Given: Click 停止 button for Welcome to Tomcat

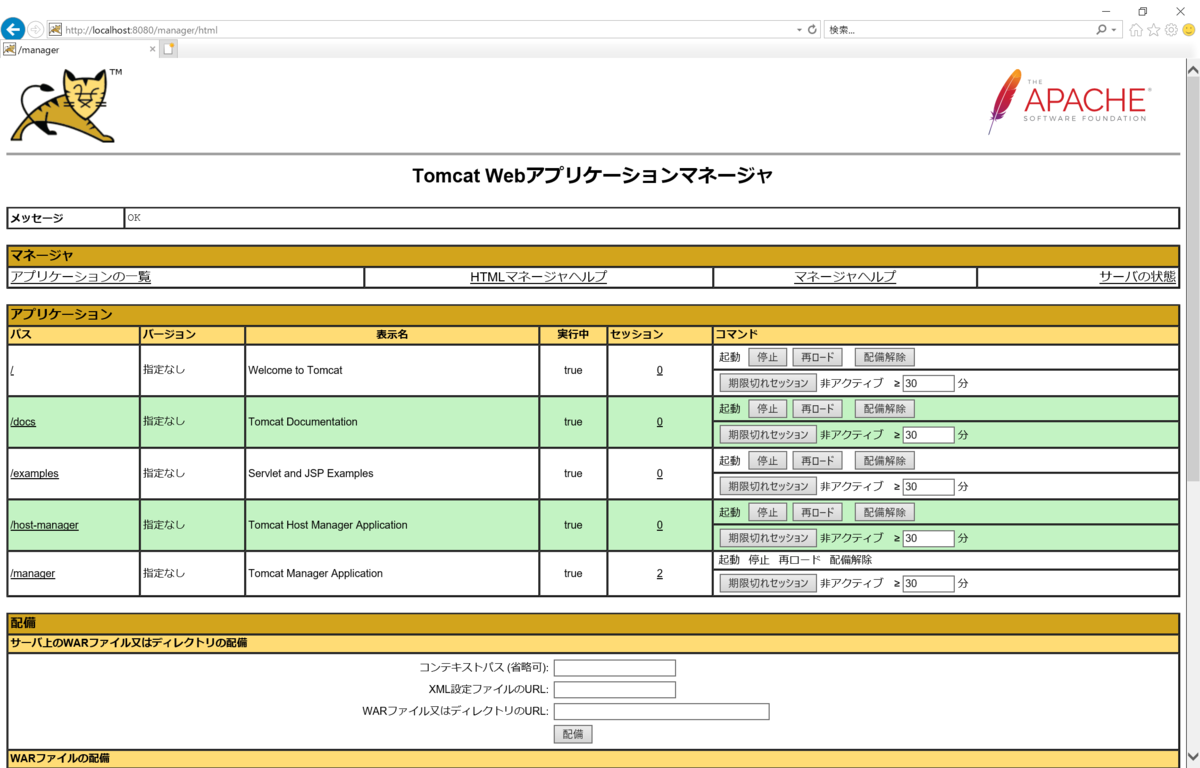Looking at the screenshot, I should (x=767, y=357).
